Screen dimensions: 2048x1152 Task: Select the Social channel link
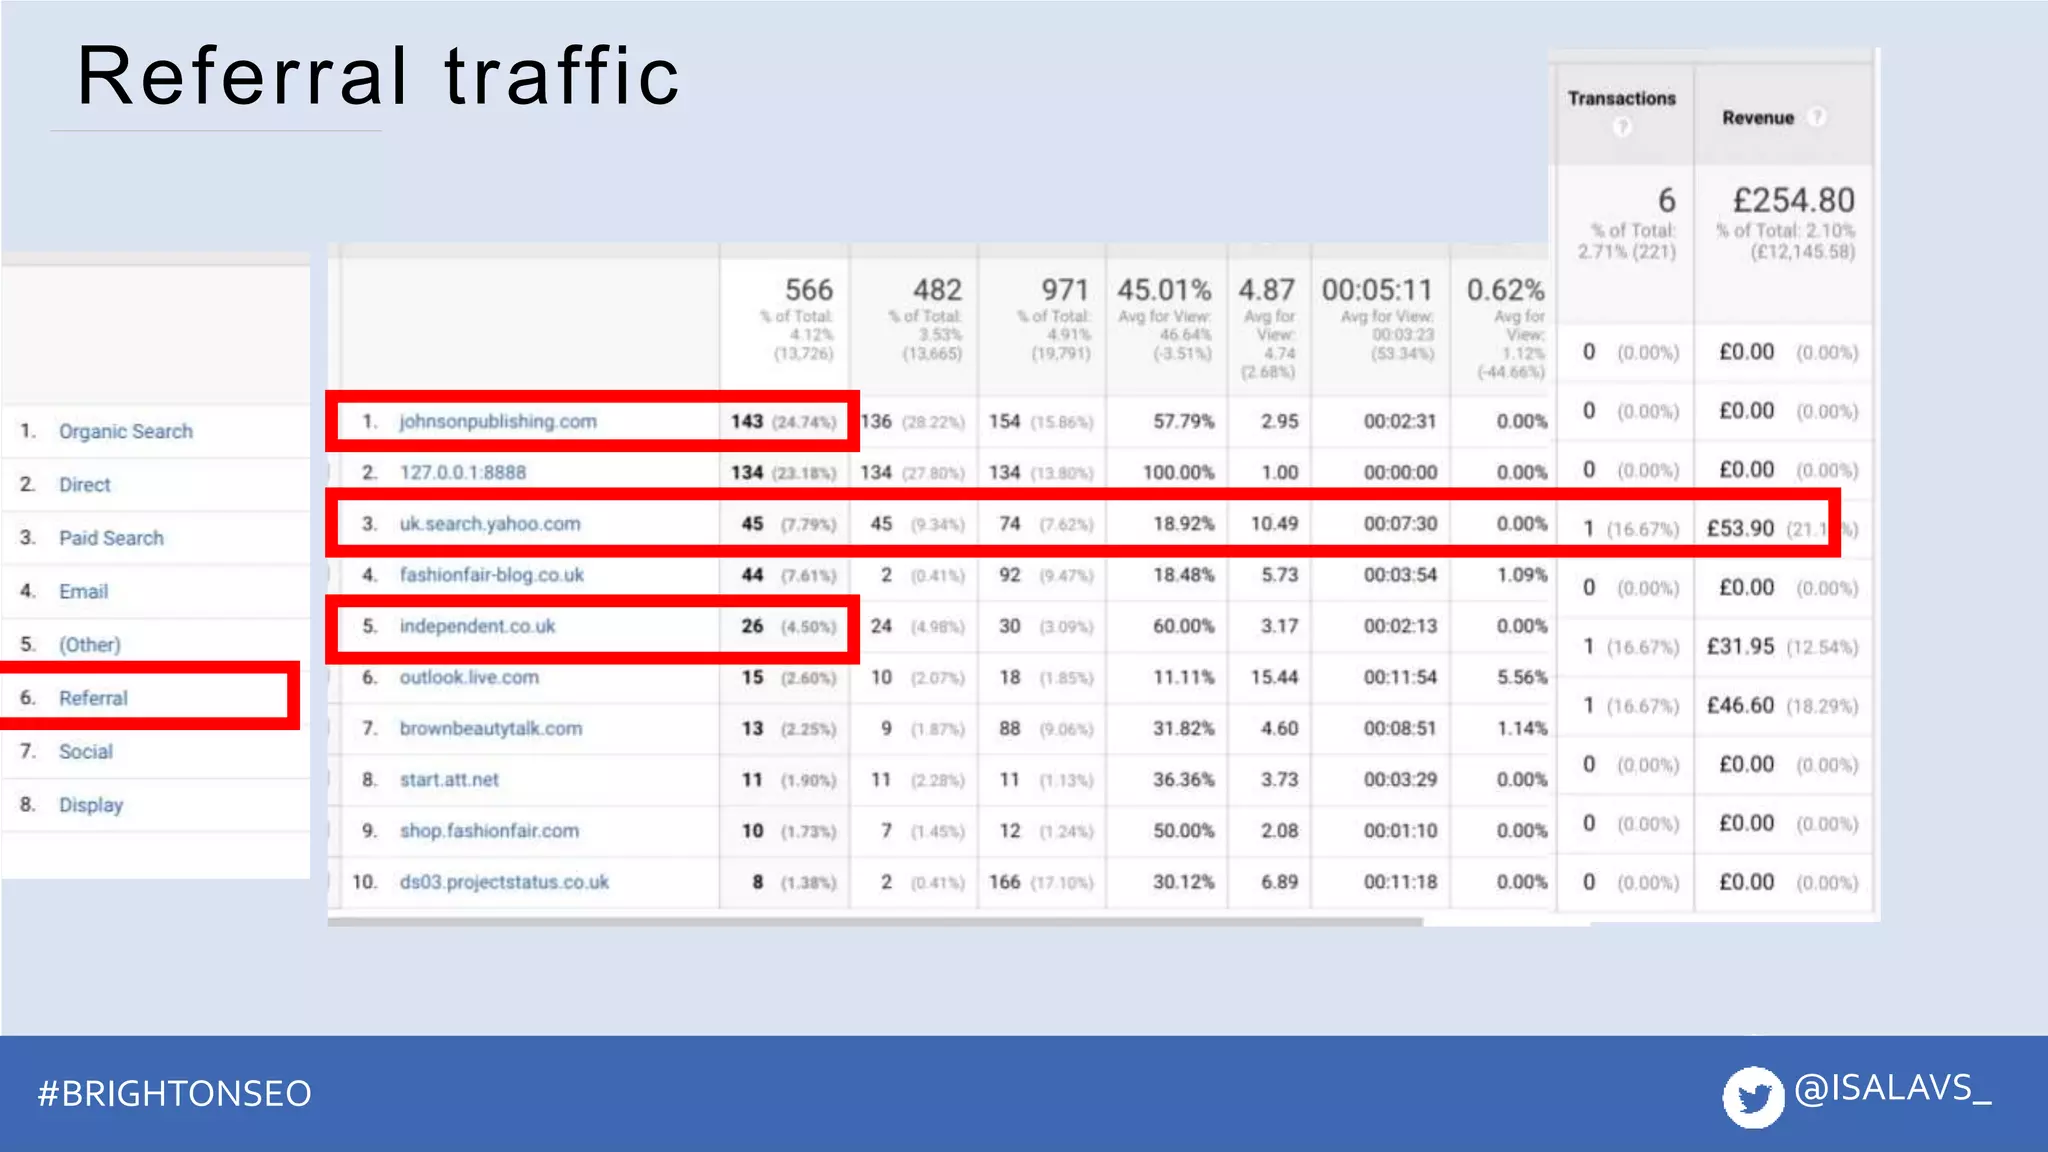click(86, 751)
